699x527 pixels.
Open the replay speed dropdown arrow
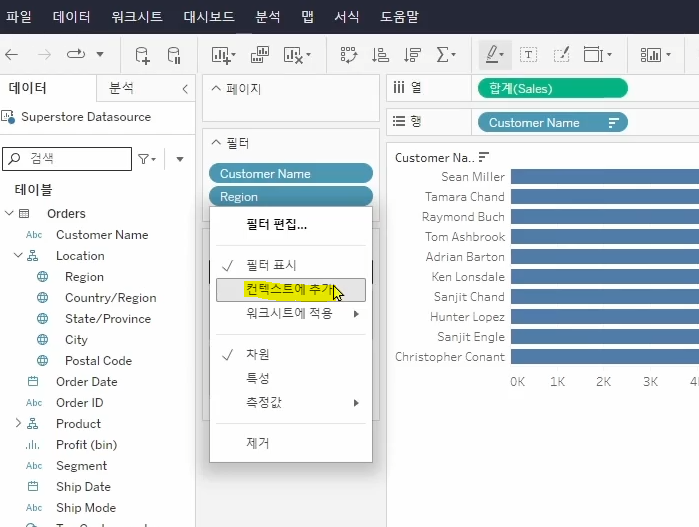[x=100, y=55]
